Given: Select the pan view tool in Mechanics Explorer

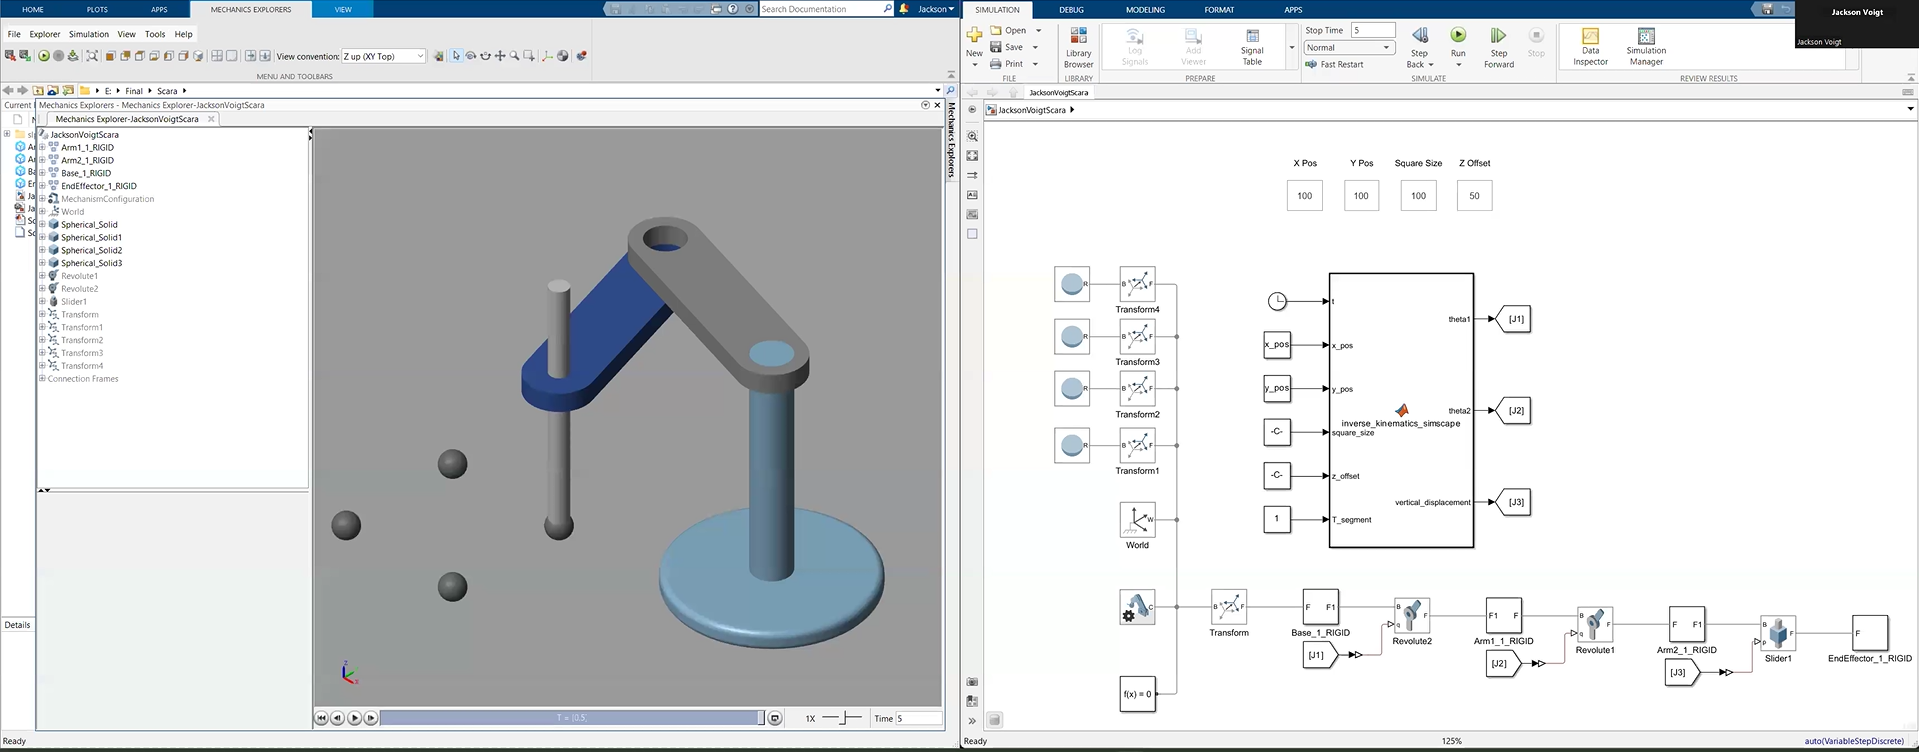Looking at the screenshot, I should [500, 56].
